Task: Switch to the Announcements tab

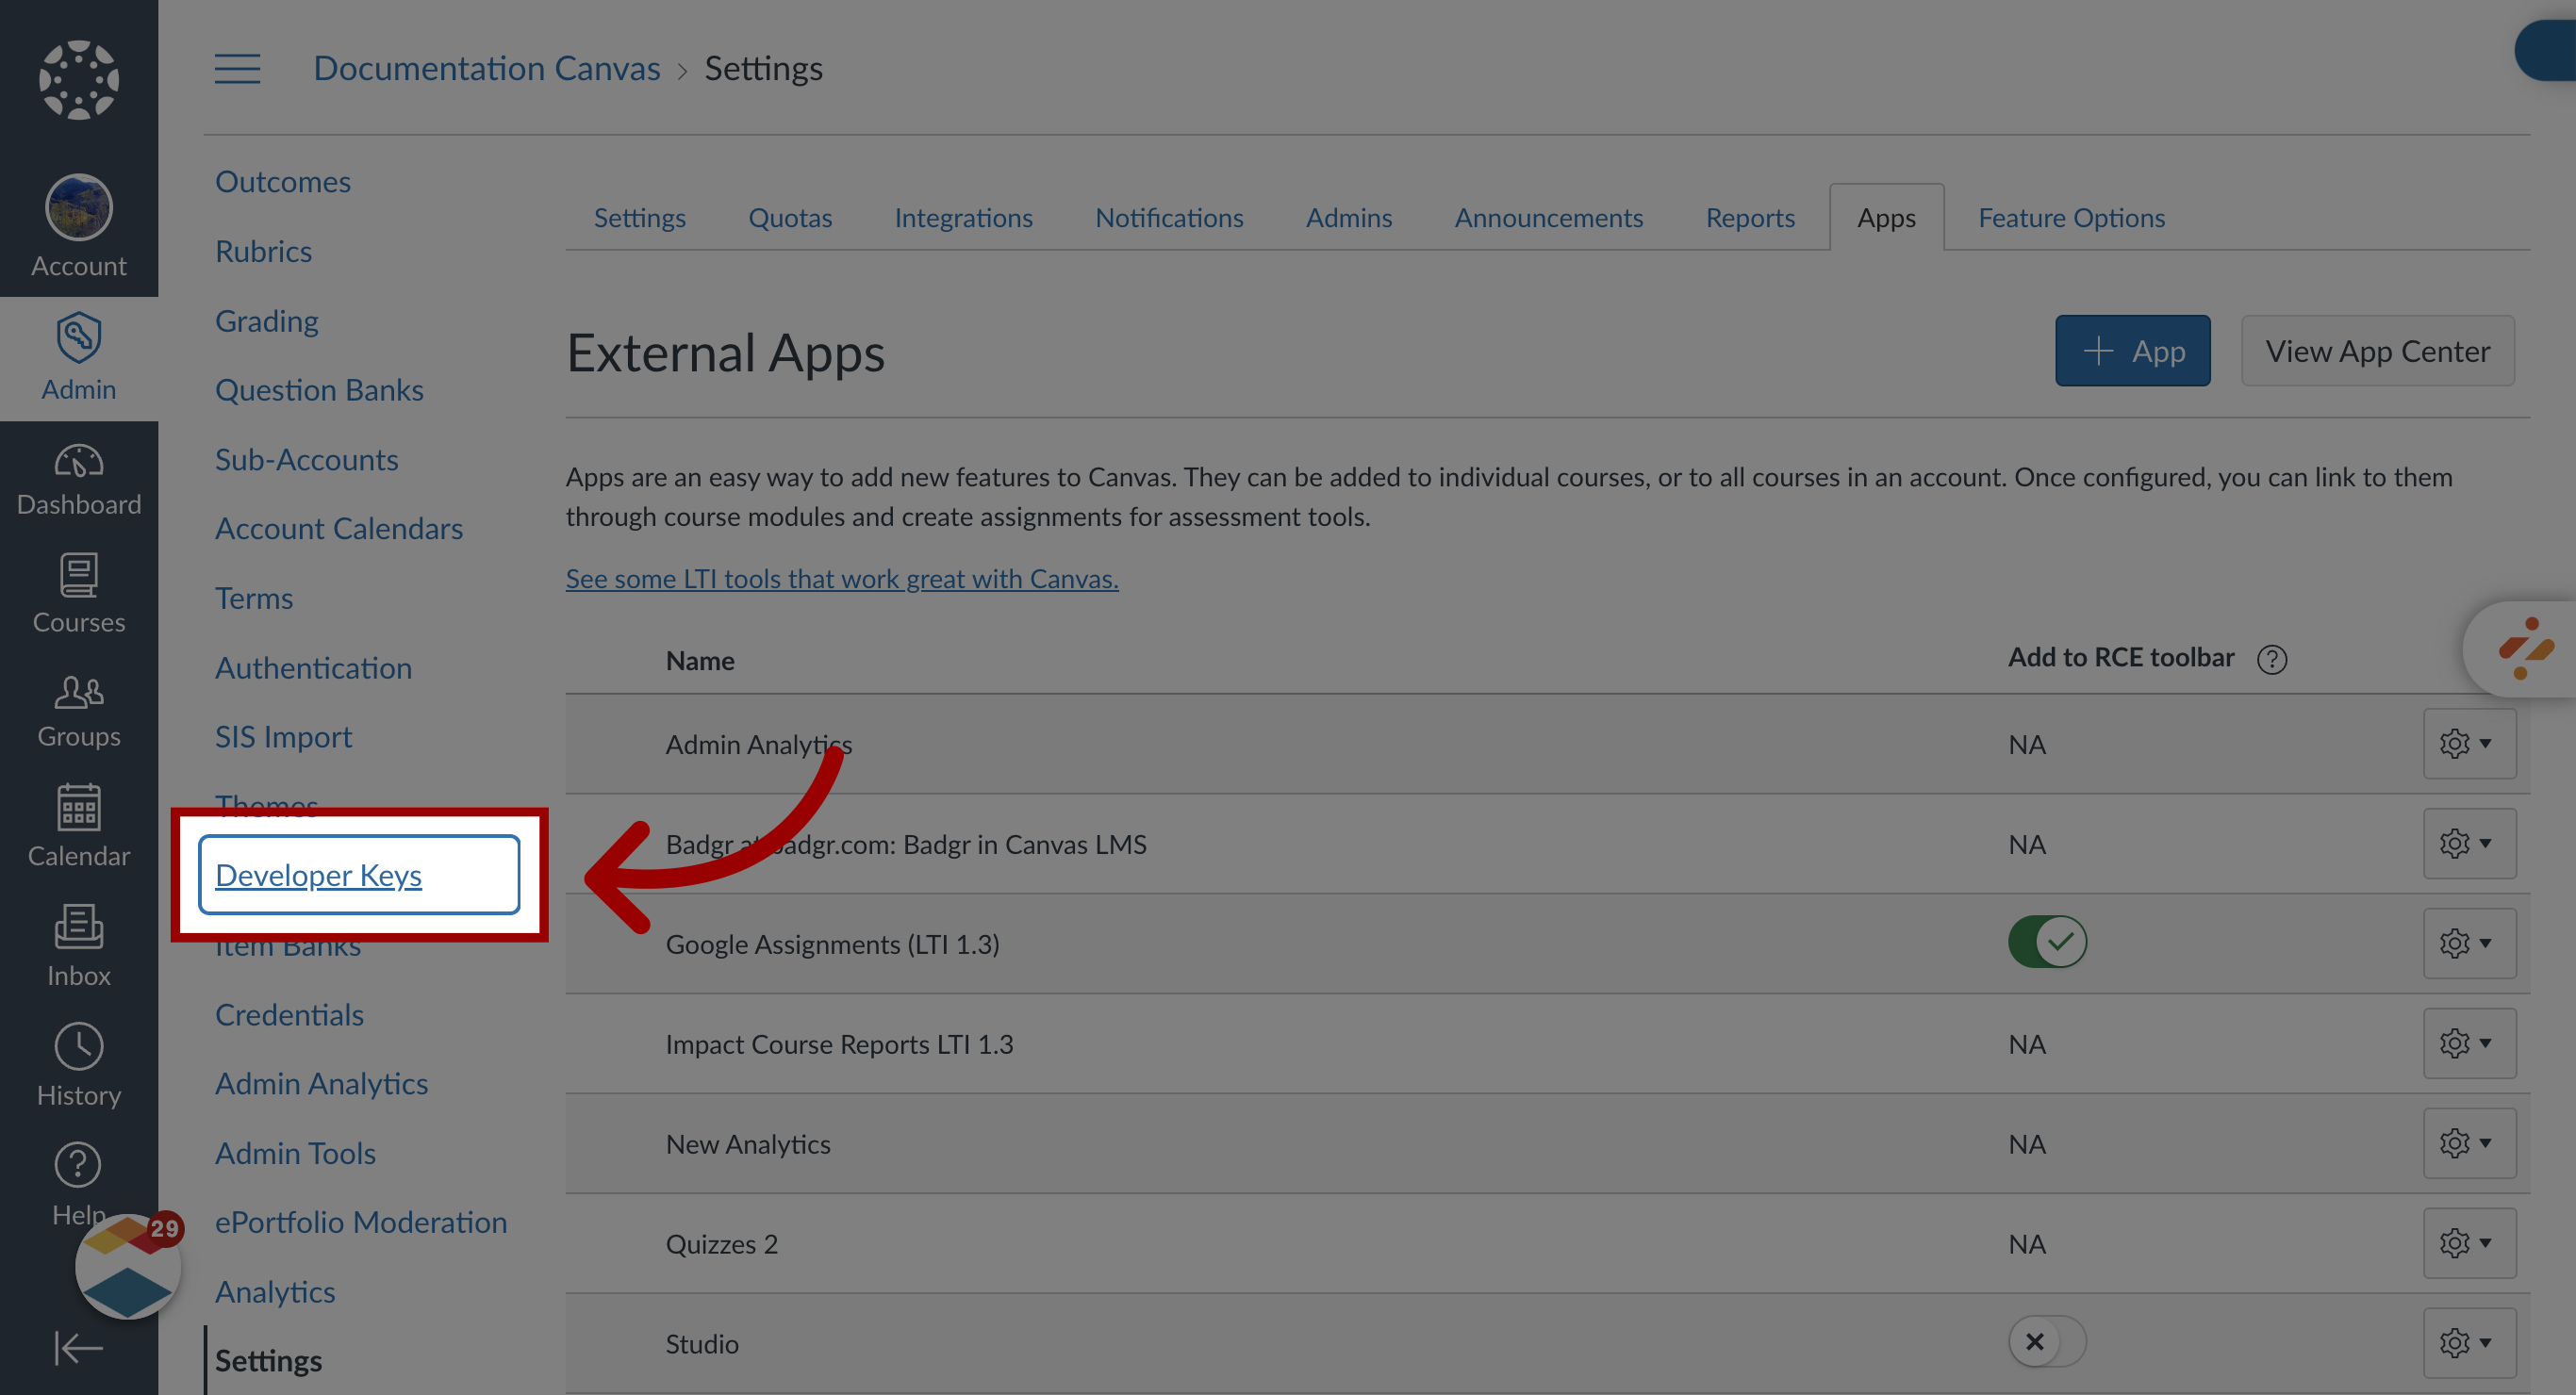Action: click(1548, 217)
